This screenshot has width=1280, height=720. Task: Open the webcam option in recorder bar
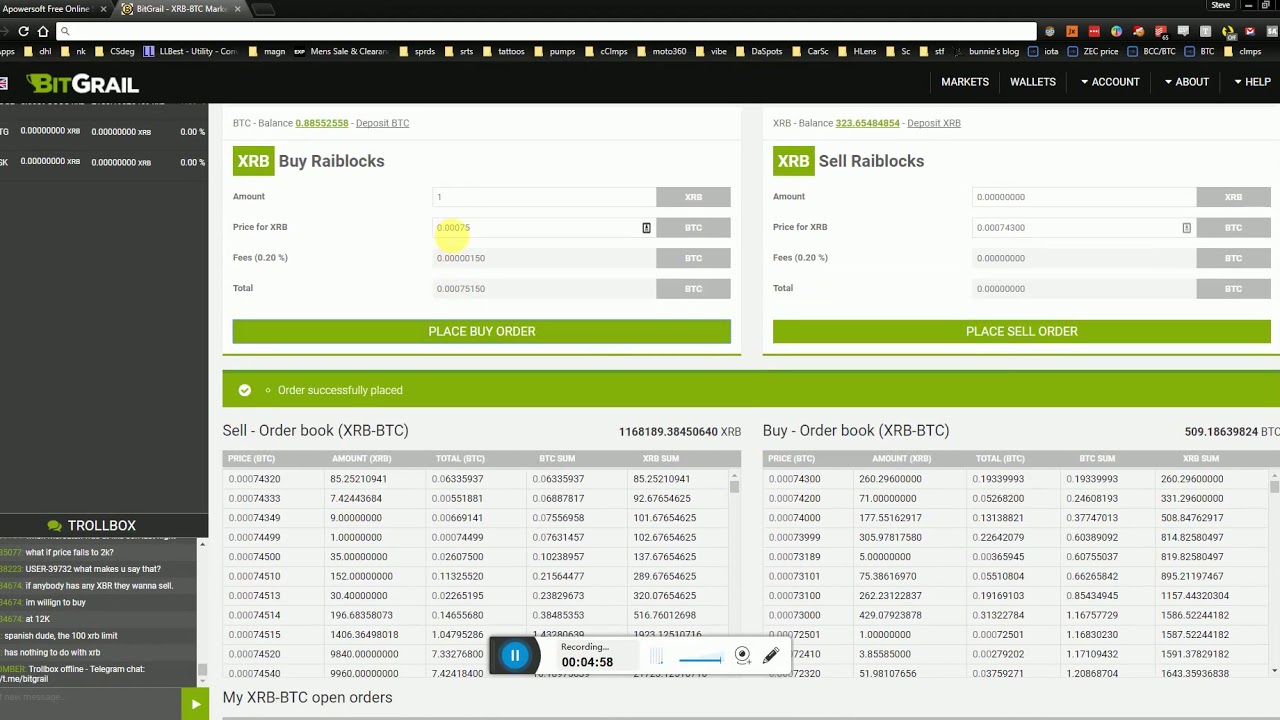tap(742, 656)
